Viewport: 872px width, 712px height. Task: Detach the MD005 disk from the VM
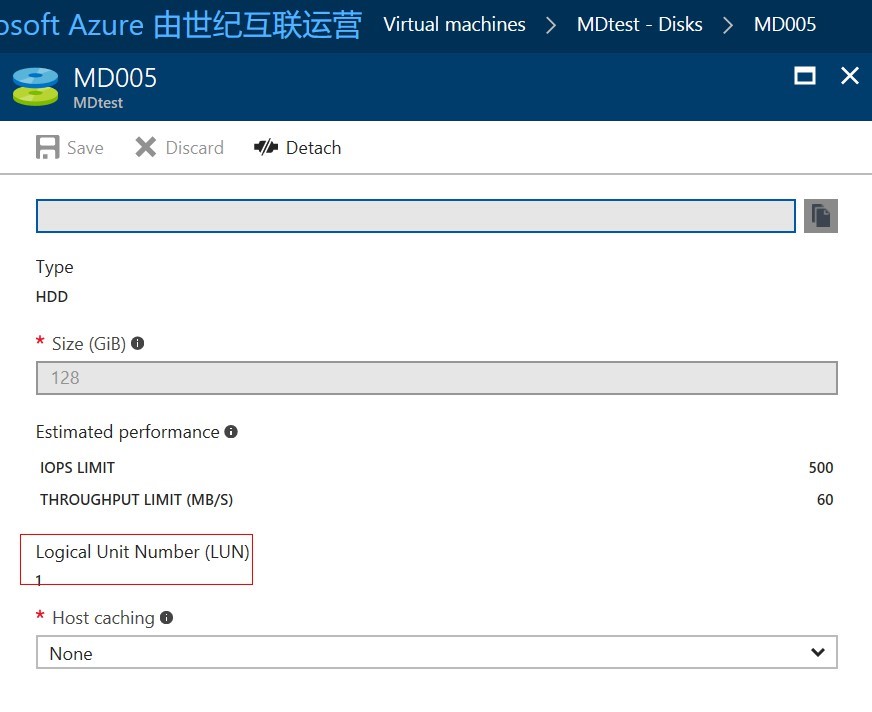(x=297, y=148)
